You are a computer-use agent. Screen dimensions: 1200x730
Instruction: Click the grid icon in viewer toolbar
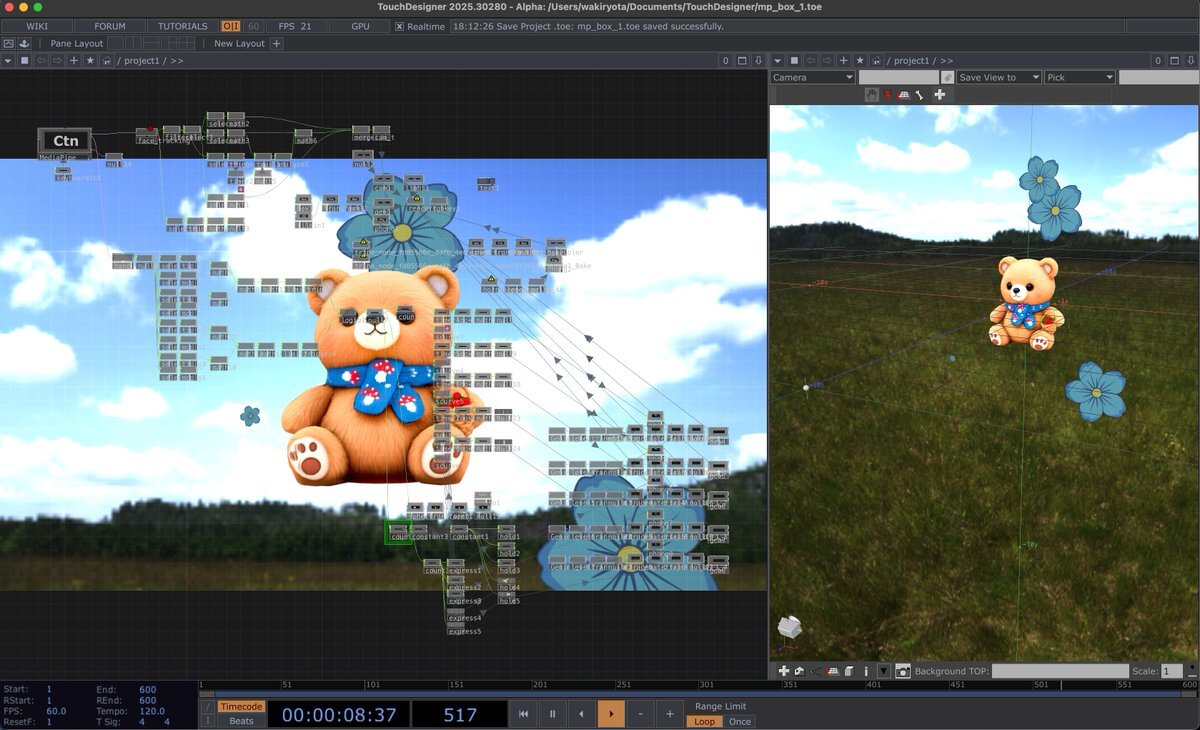pos(903,95)
